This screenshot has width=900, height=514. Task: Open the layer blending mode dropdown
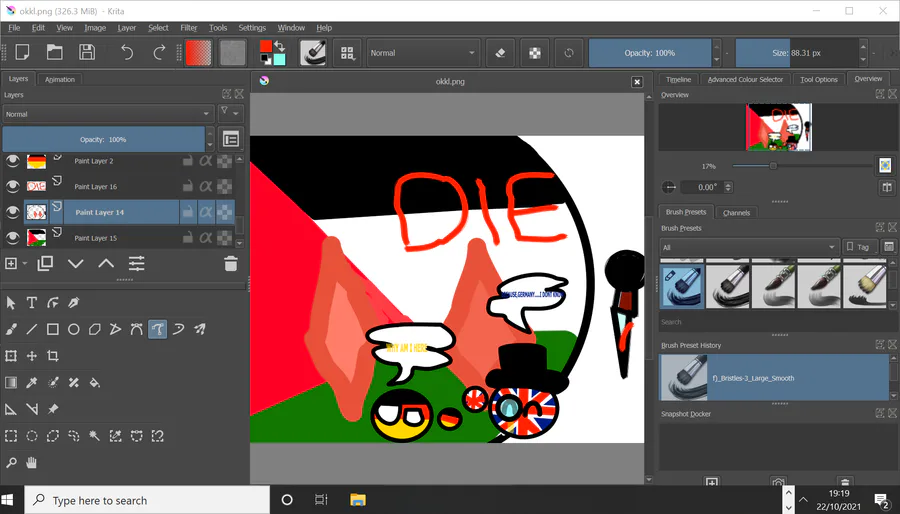[x=108, y=114]
